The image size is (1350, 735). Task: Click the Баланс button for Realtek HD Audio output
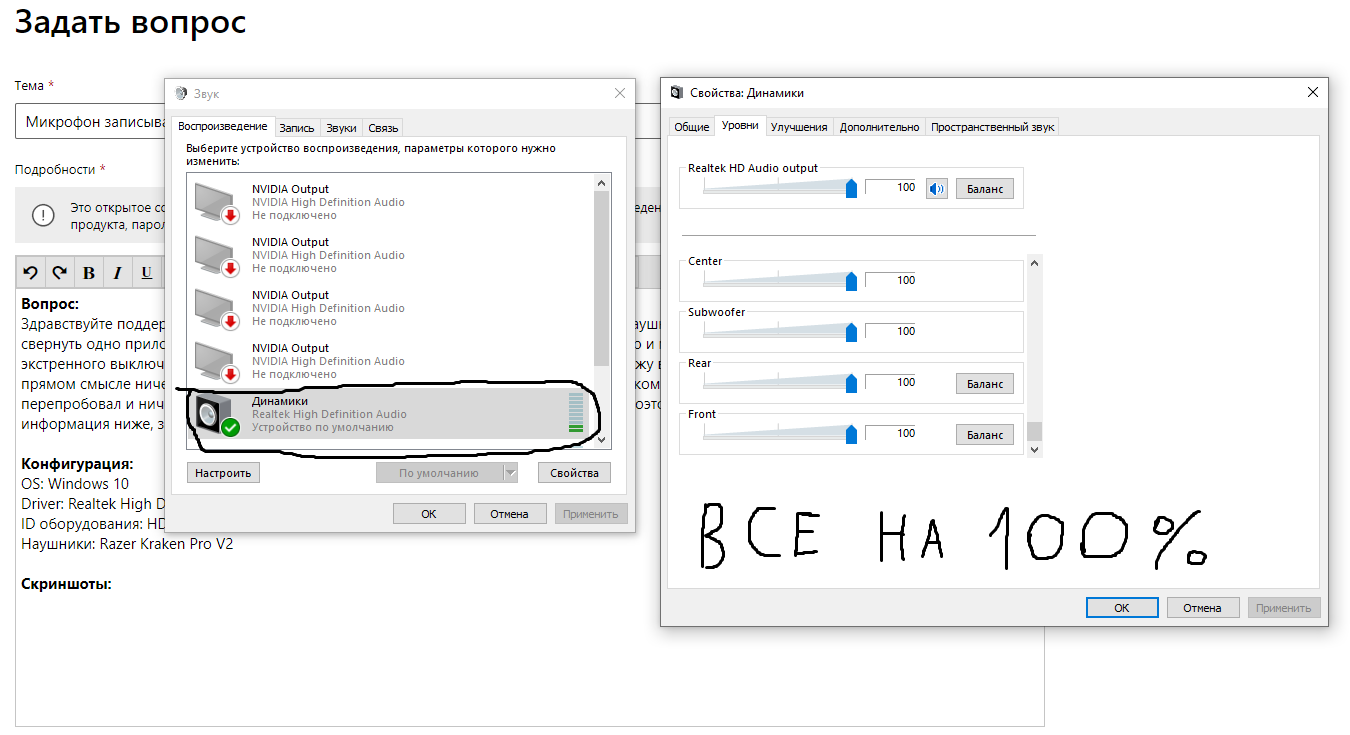click(985, 189)
